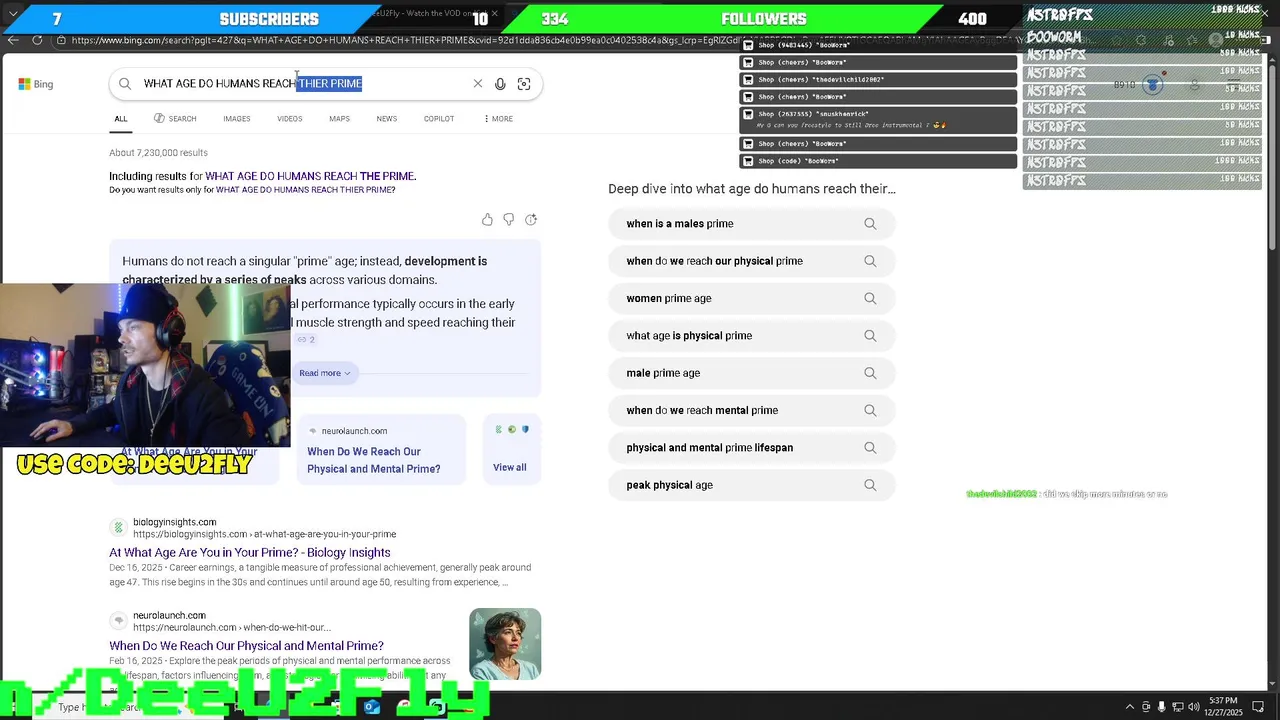Click the biologyinsights.com favicon
Viewport: 1280px width, 720px height.
118,527
